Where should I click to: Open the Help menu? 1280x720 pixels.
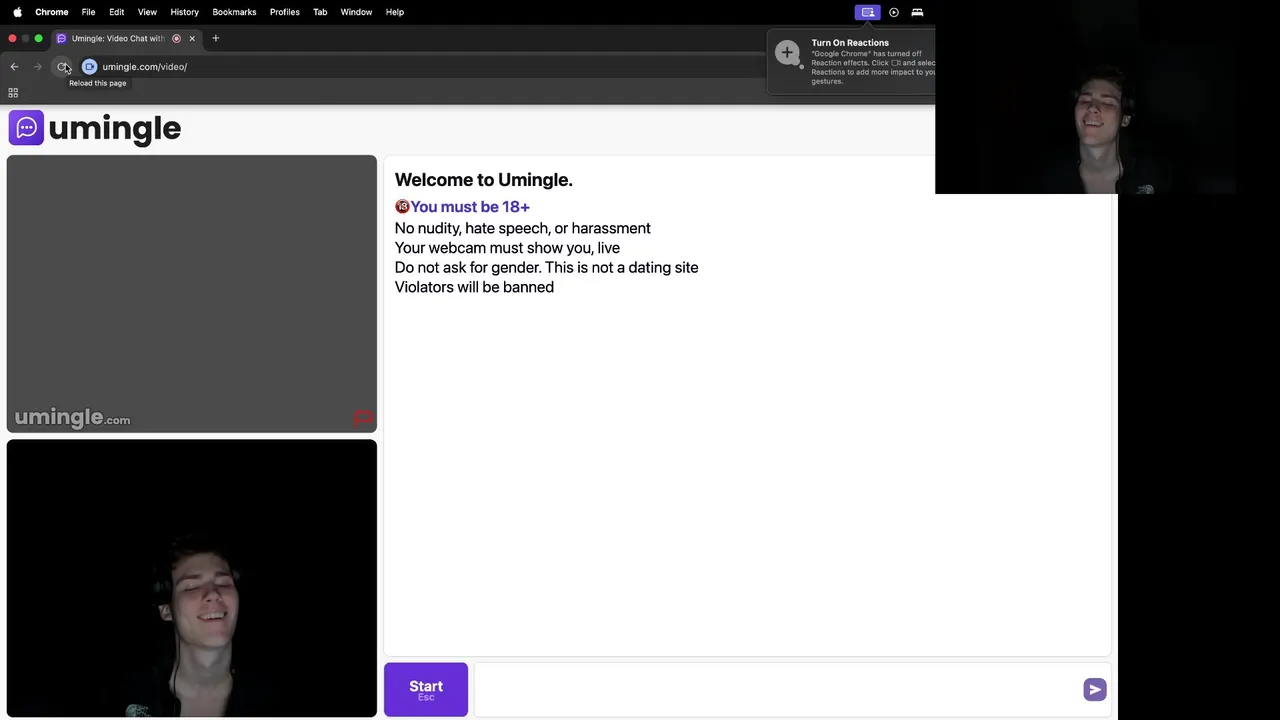(395, 12)
